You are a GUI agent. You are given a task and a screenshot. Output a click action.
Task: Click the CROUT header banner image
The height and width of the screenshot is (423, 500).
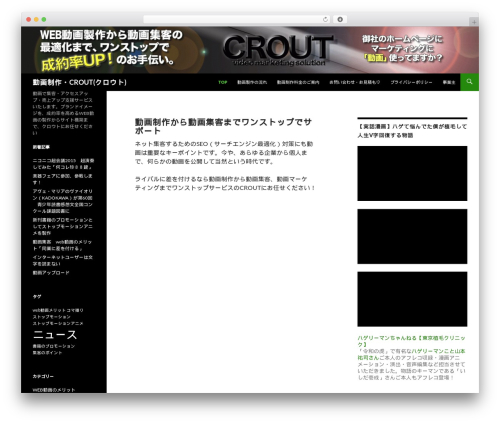[x=250, y=50]
